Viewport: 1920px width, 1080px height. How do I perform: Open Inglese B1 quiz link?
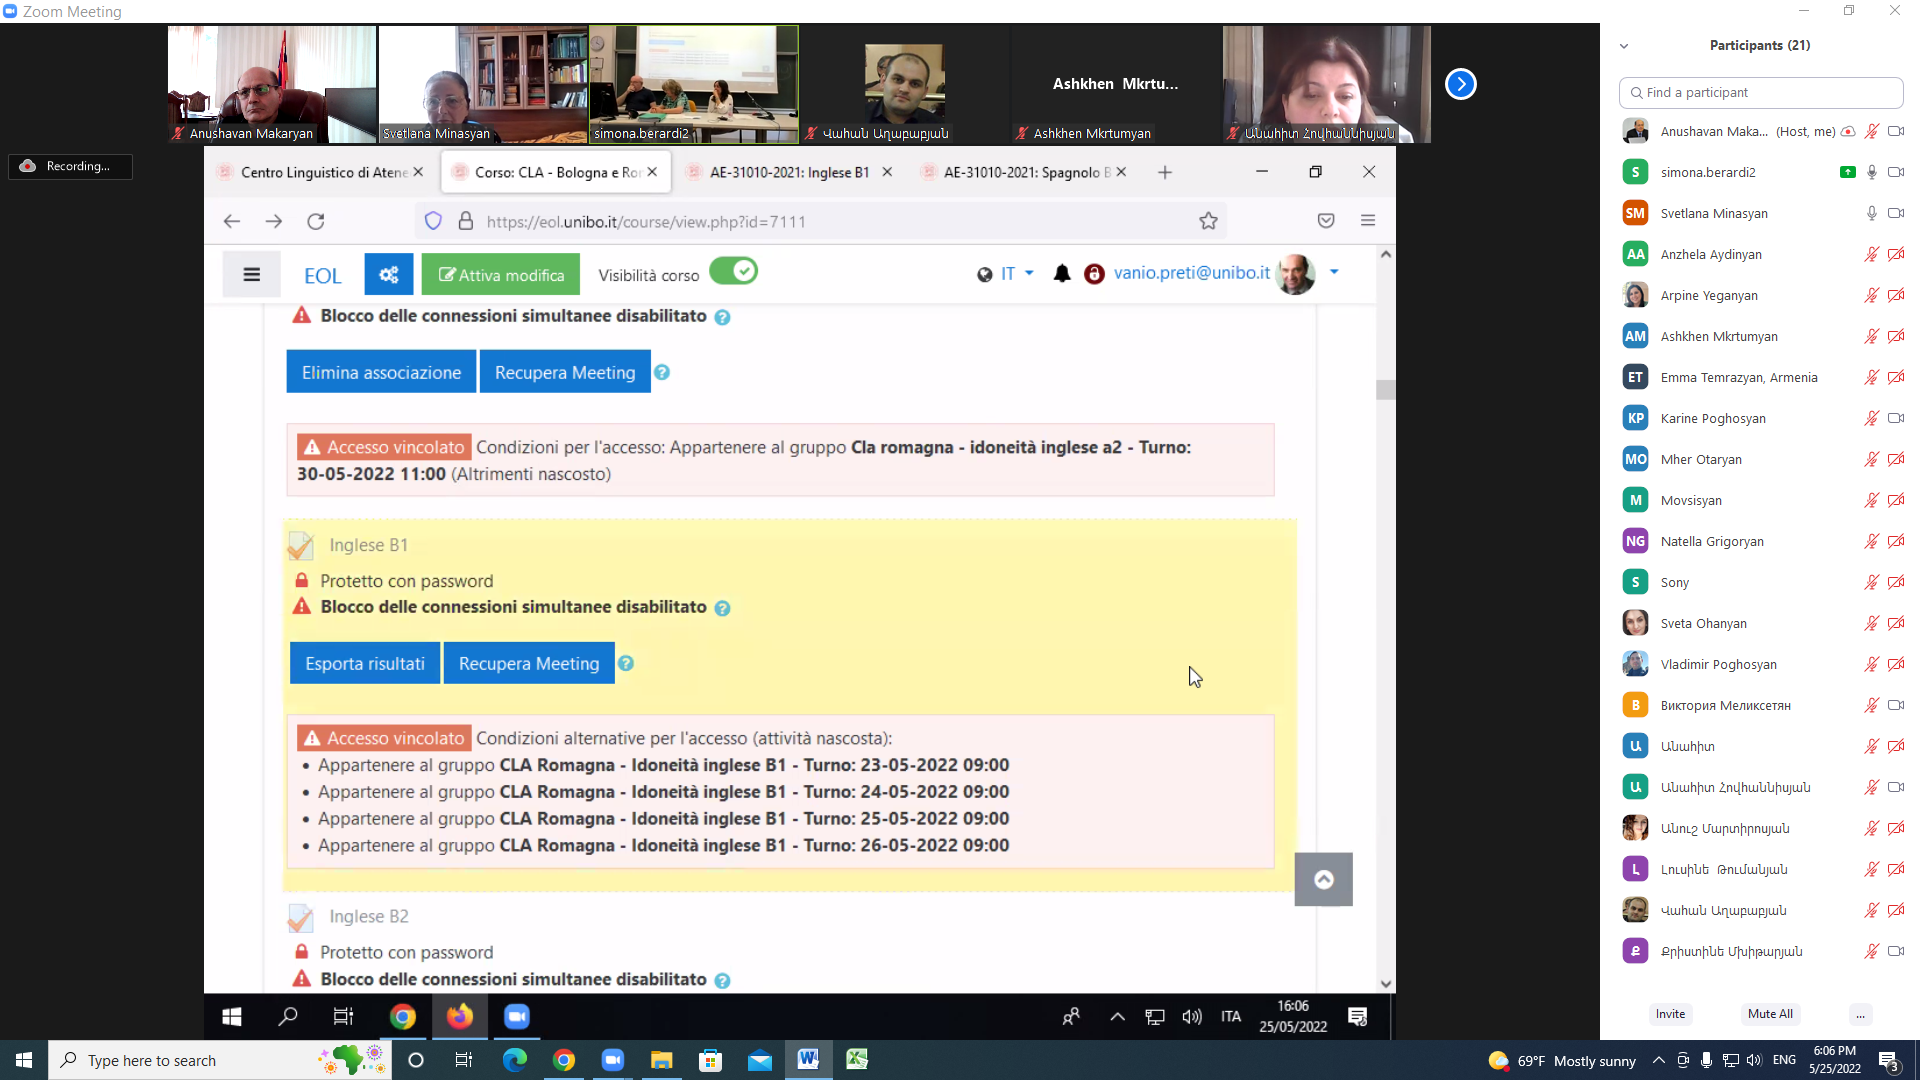point(368,545)
